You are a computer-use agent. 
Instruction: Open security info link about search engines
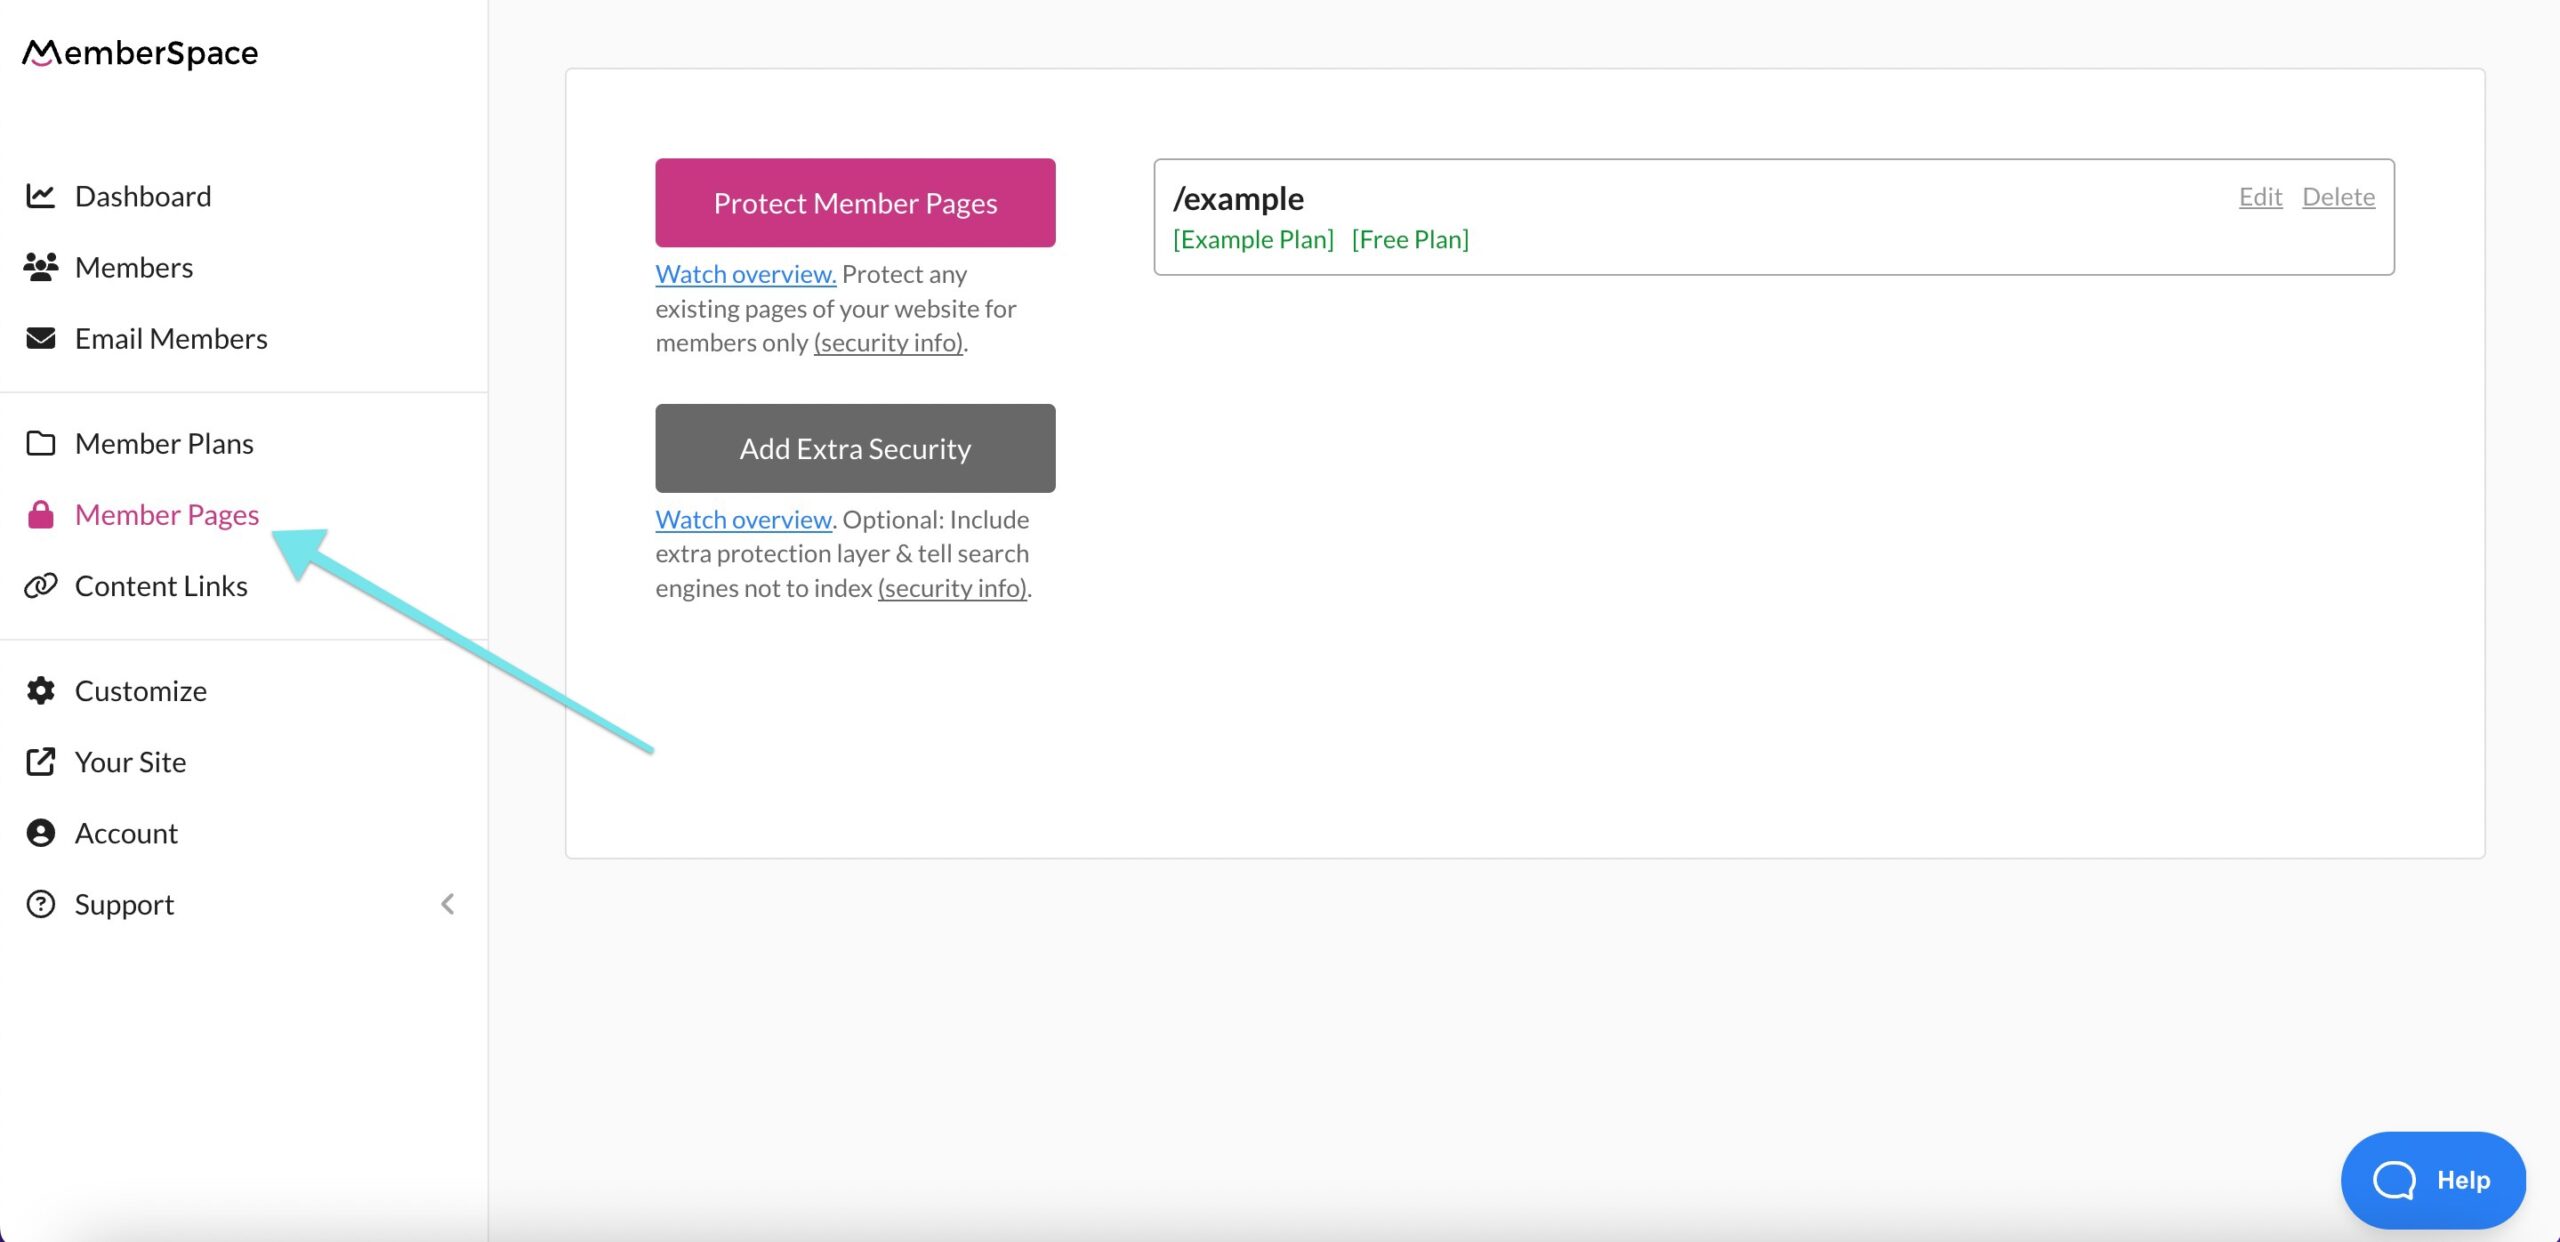(953, 588)
